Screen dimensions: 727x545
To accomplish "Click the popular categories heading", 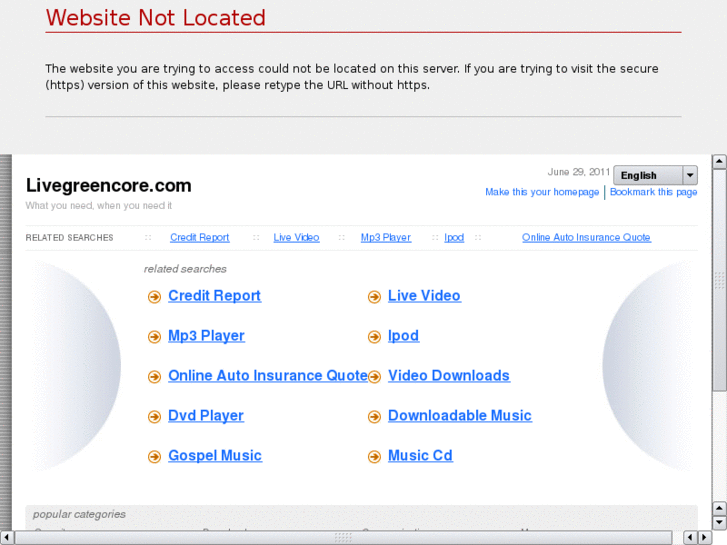I will click(79, 514).
